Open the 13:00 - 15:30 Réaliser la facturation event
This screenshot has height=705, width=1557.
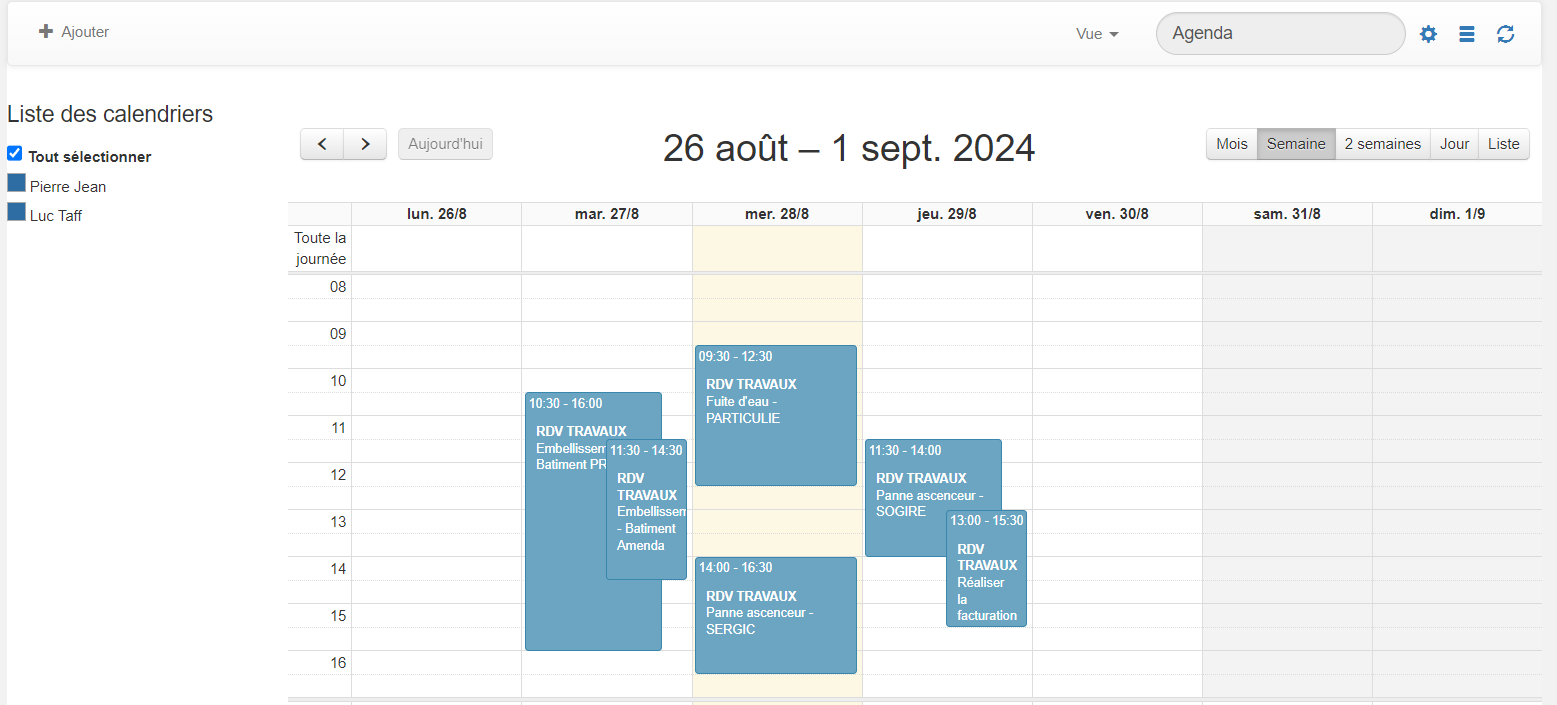[x=986, y=568]
